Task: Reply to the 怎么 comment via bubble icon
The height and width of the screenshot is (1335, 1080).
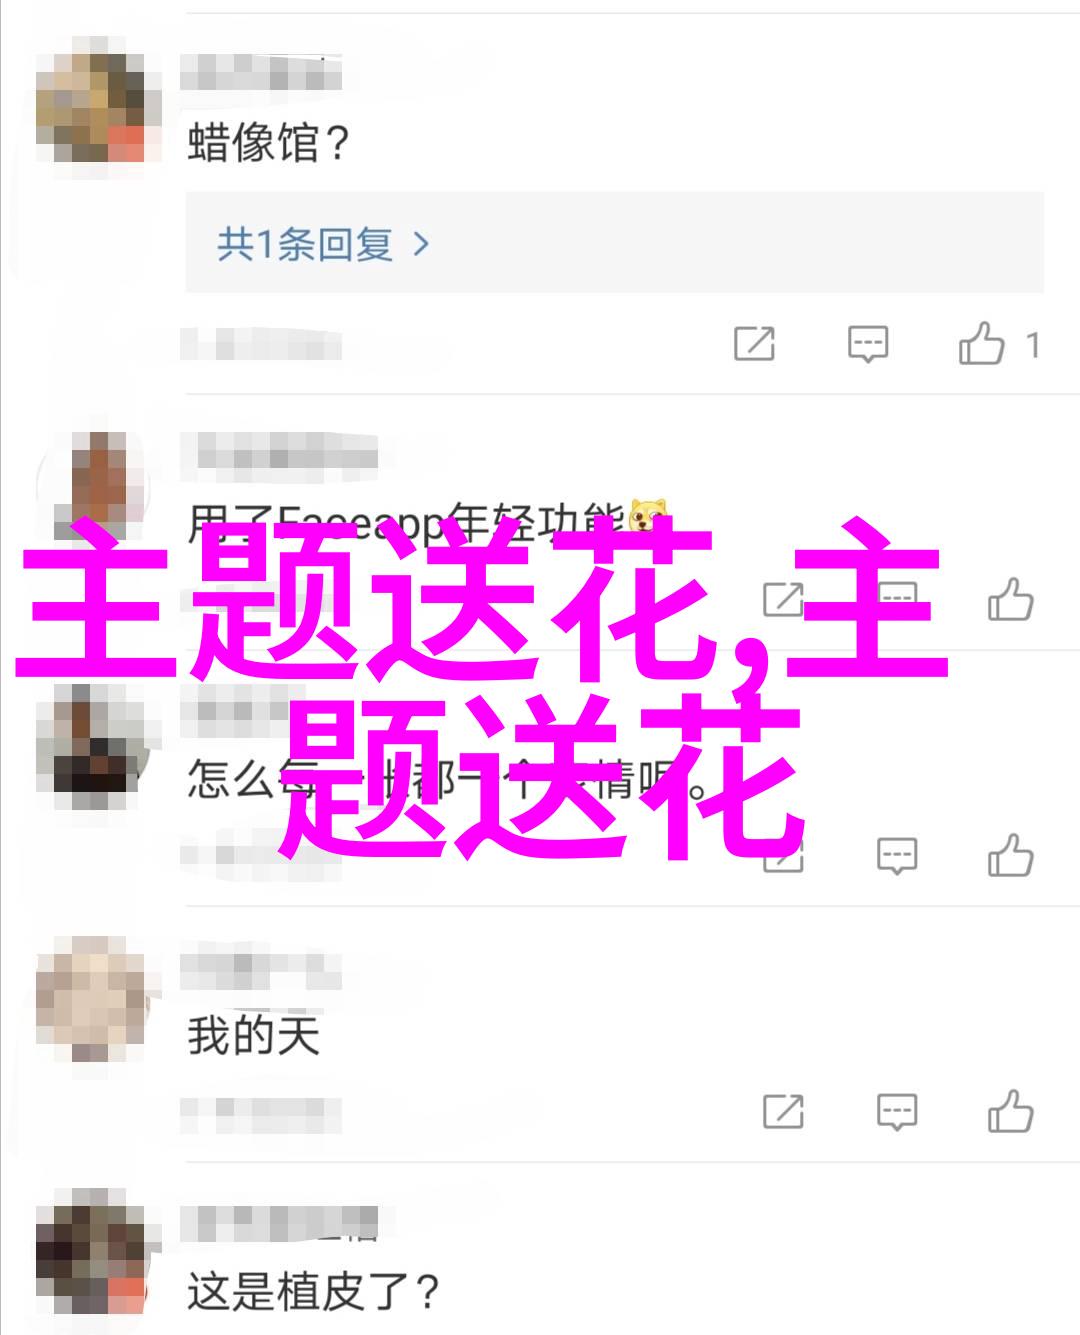Action: tap(897, 855)
